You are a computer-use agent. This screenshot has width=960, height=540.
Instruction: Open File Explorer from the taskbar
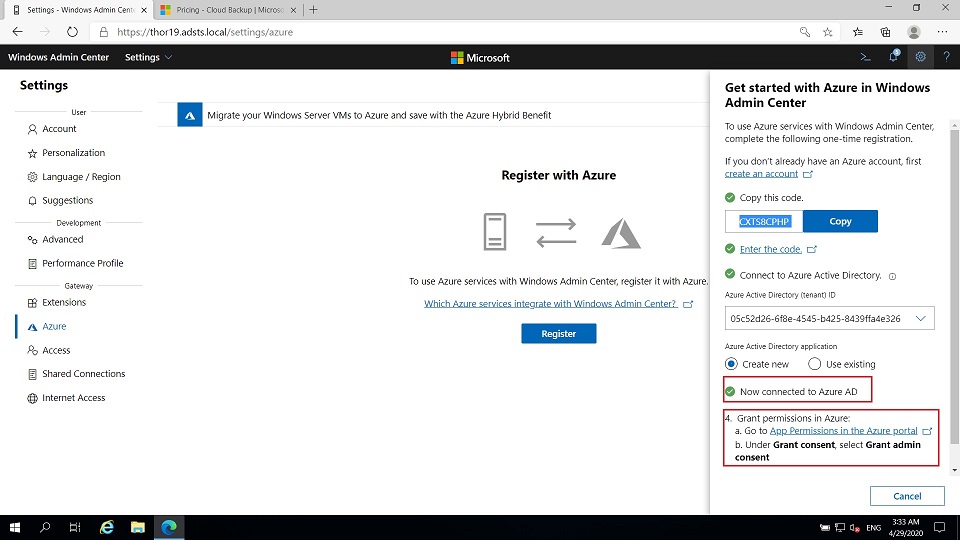click(138, 527)
